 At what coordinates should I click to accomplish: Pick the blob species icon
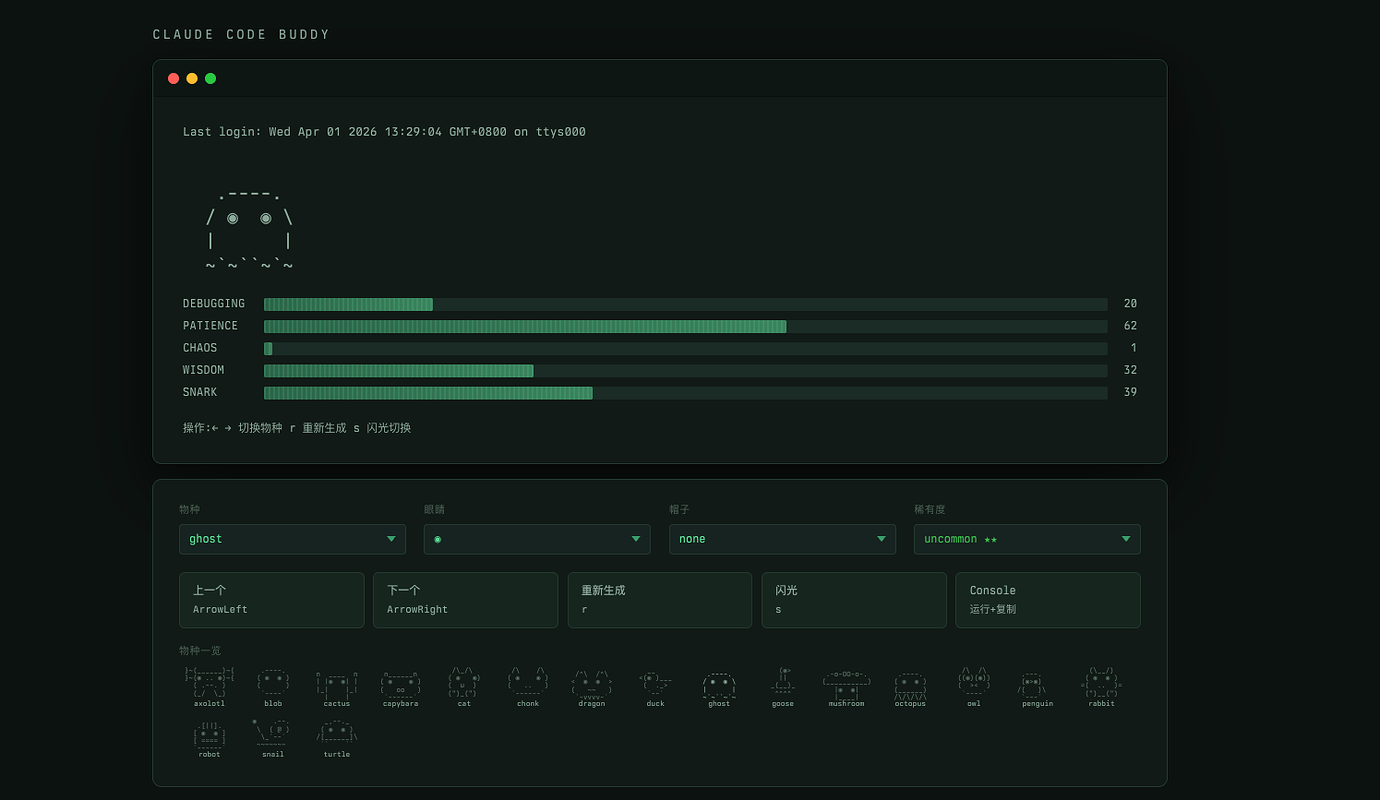[x=273, y=686]
